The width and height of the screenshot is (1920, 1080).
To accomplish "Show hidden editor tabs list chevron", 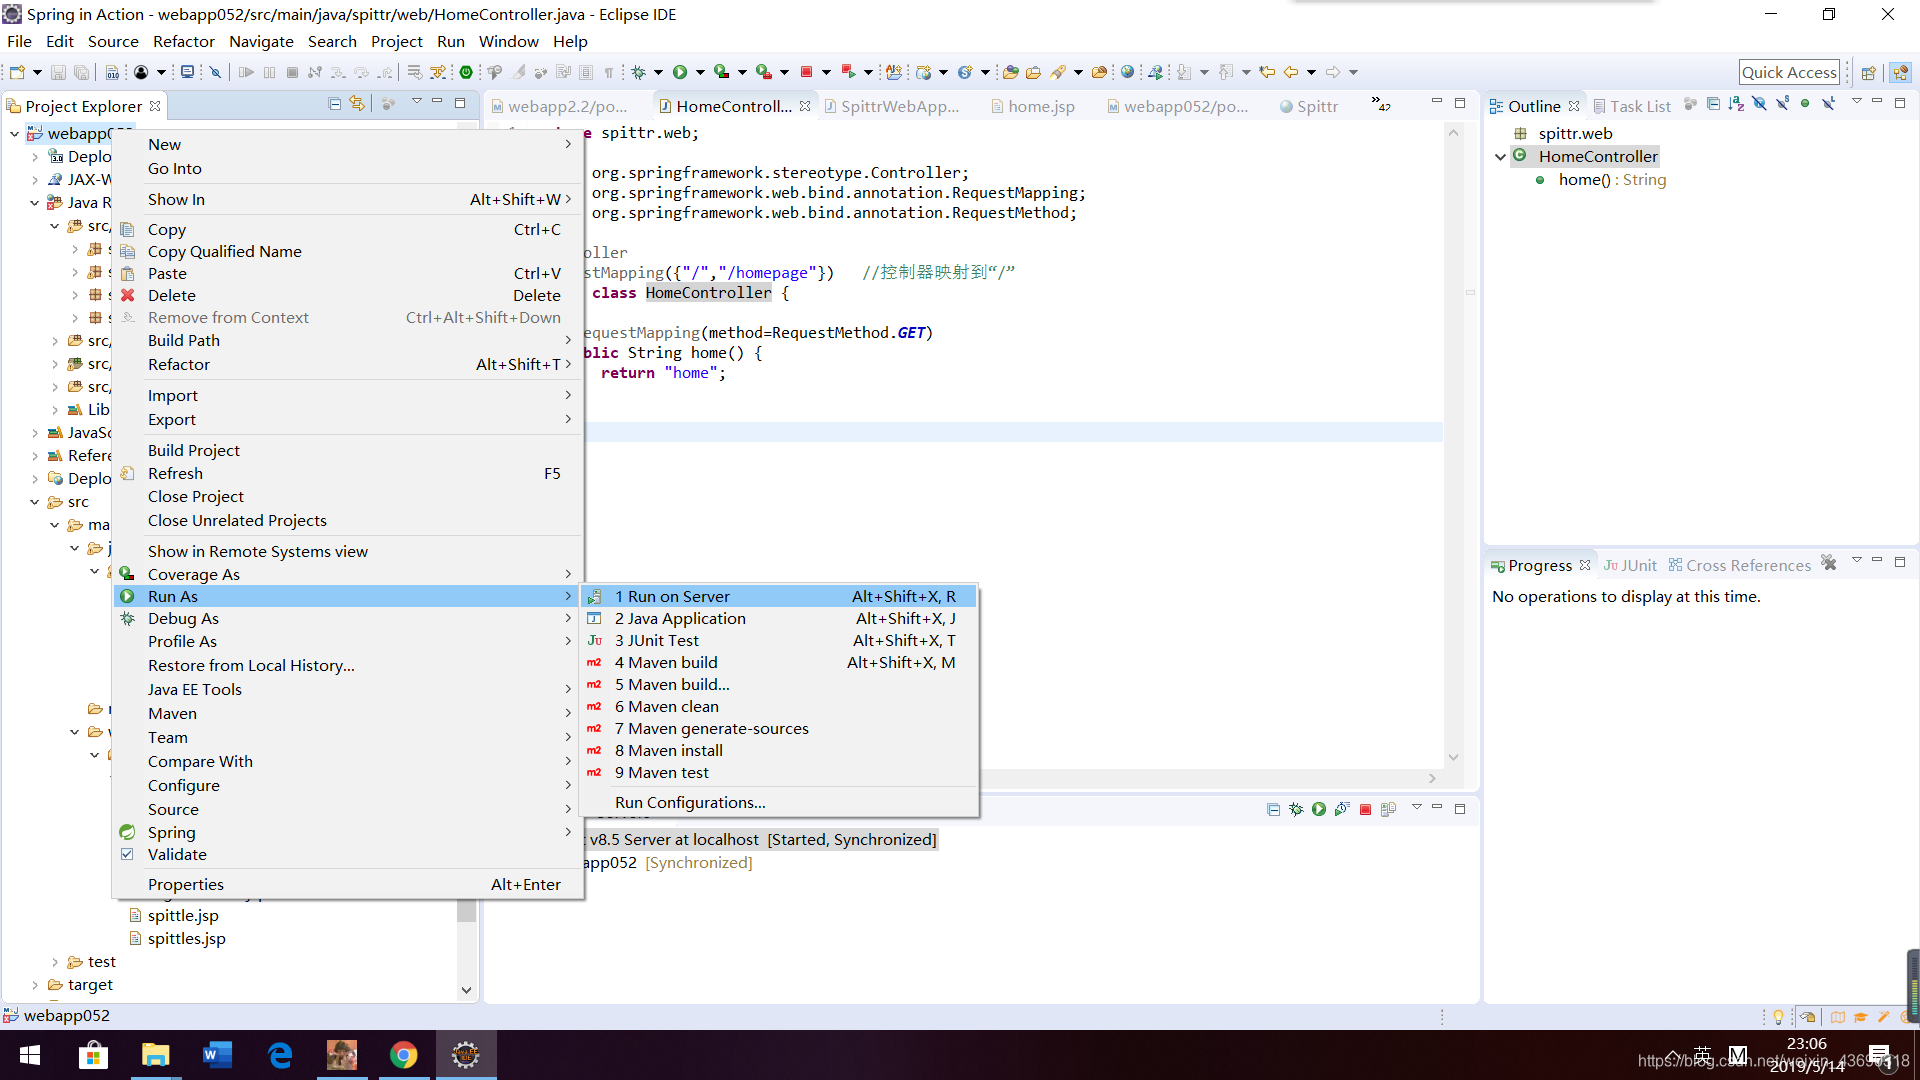I will point(1382,104).
